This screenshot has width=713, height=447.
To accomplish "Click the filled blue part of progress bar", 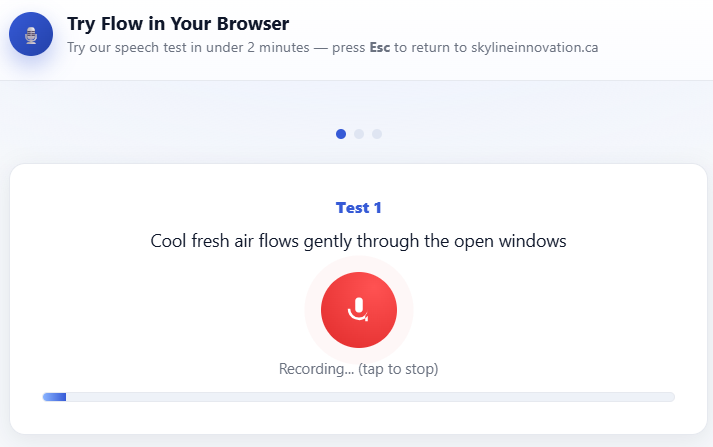I will tap(54, 397).
